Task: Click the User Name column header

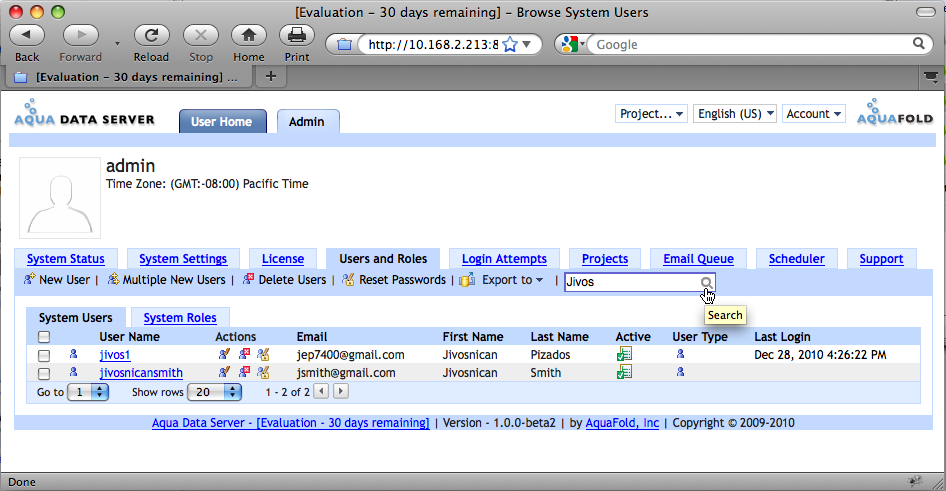Action: (129, 337)
